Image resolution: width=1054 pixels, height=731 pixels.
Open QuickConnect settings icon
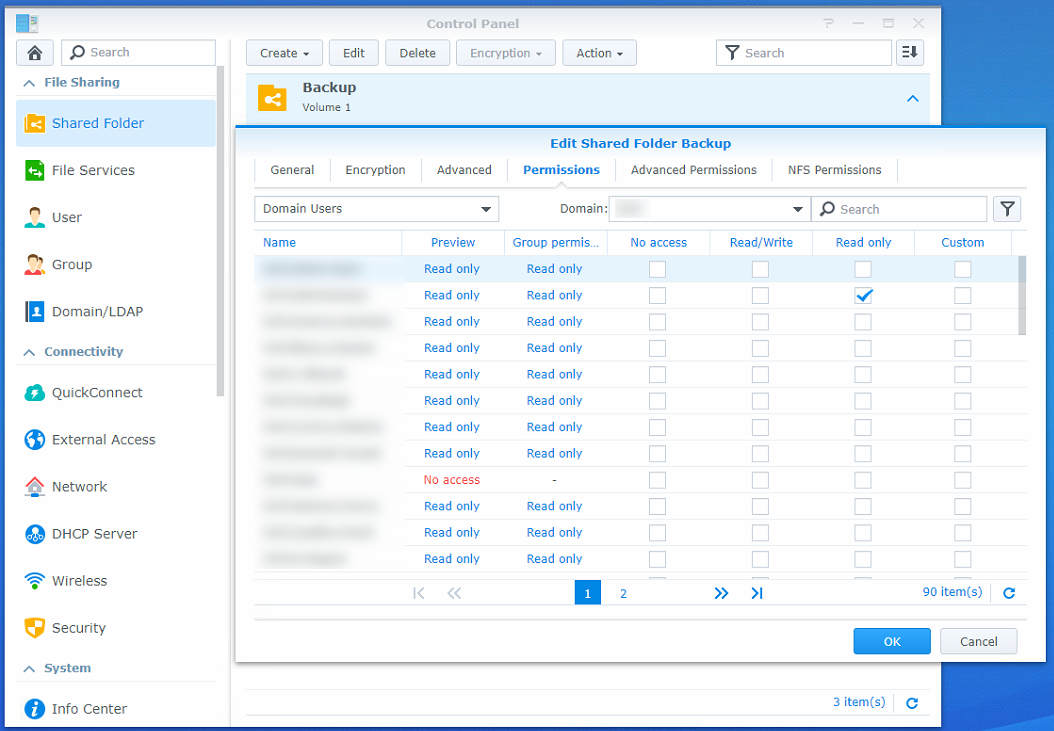35,393
